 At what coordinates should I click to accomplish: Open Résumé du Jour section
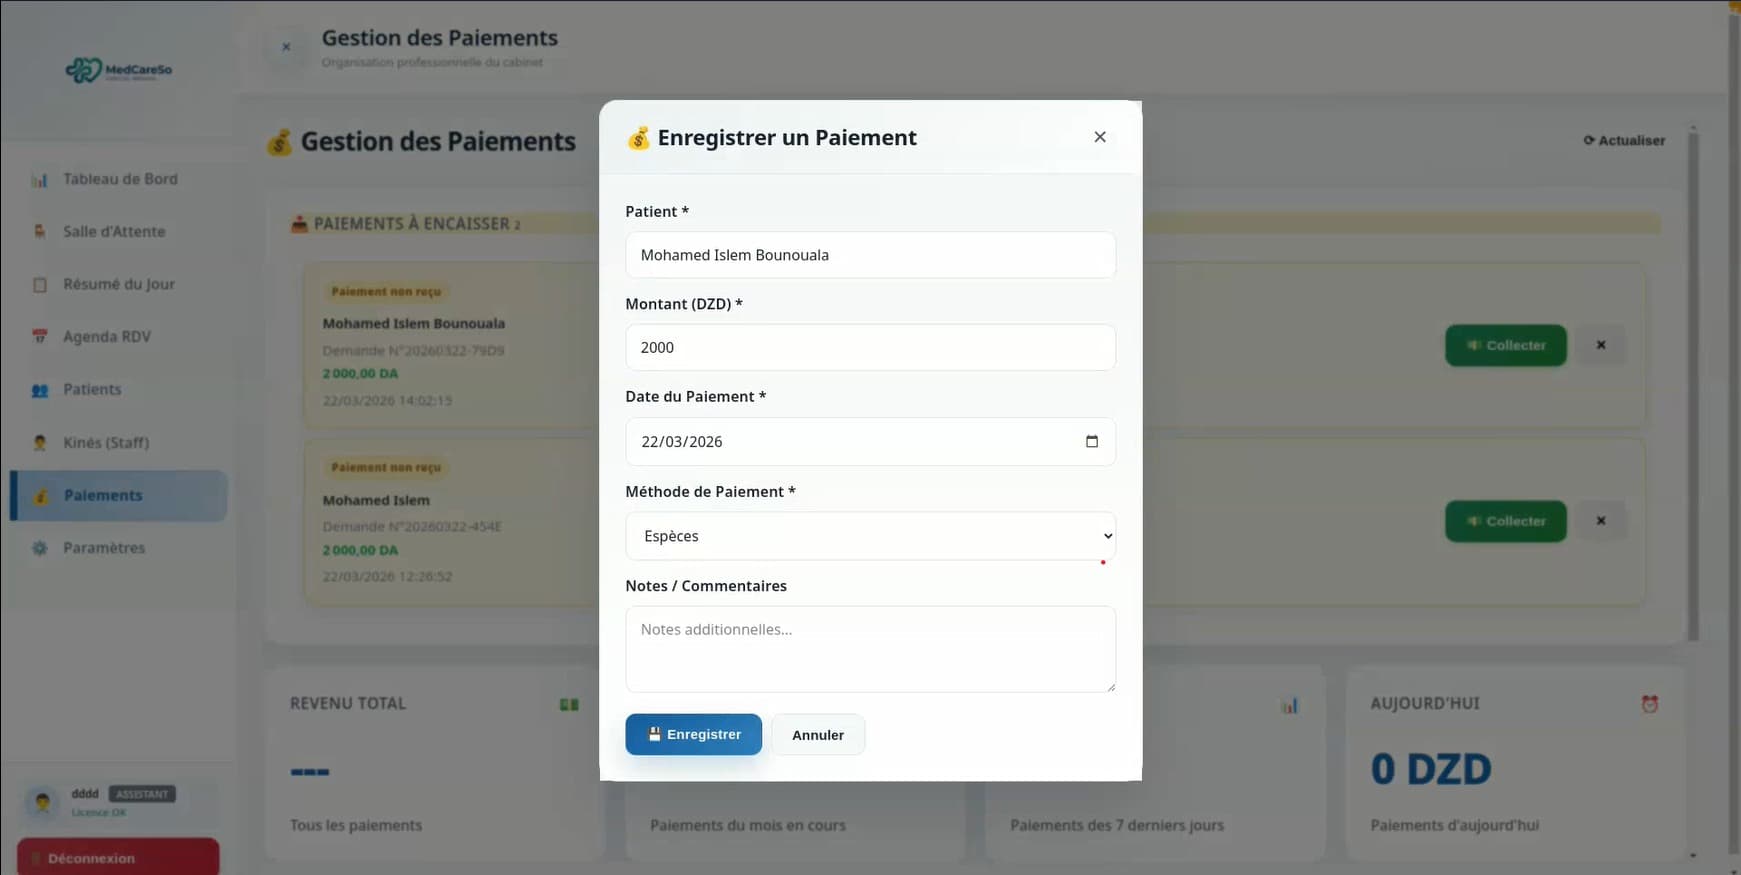119,284
